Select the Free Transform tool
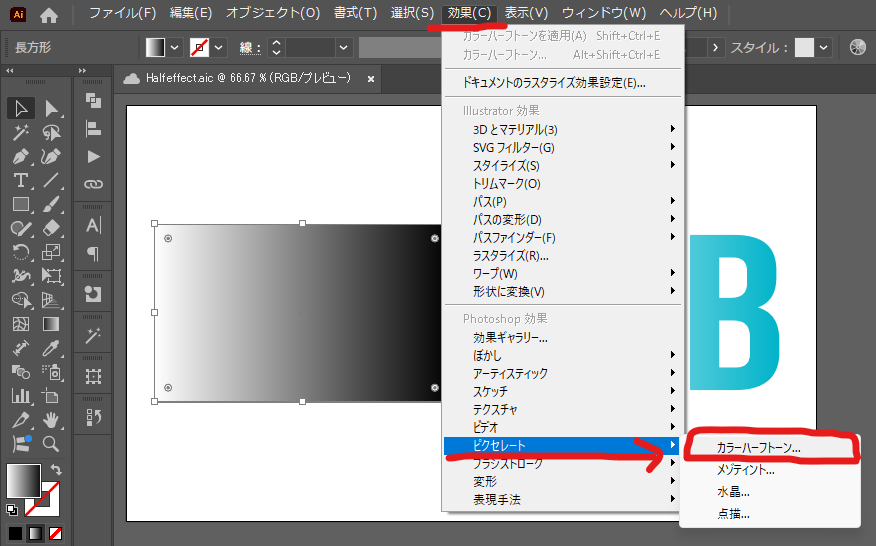Image resolution: width=876 pixels, height=546 pixels. (x=51, y=276)
